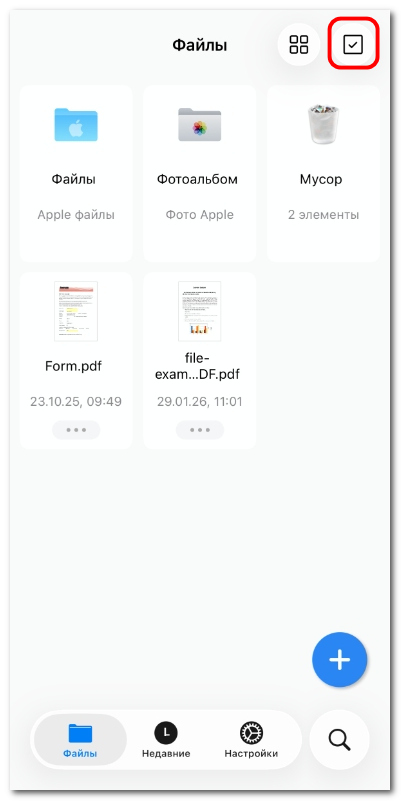Image resolution: width=401 pixels, height=801 pixels.
Task: Open the Фотоальбом photo folder icon
Action: click(200, 125)
